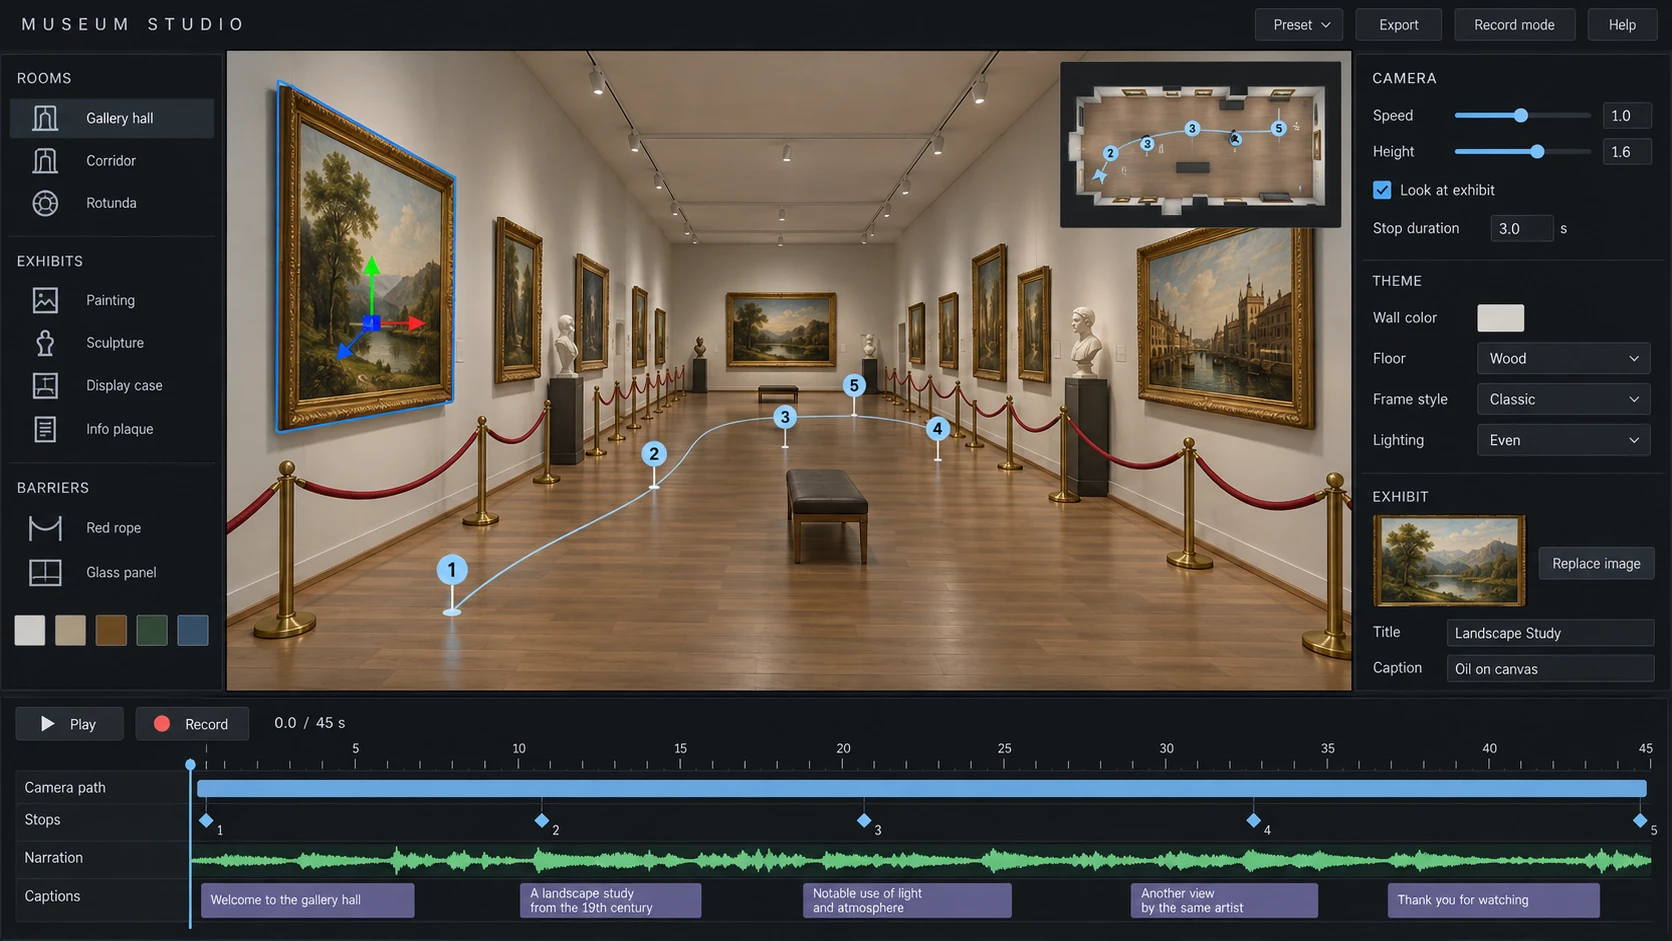Select camera waypoint 5 in viewport
The width and height of the screenshot is (1672, 941).
(853, 385)
